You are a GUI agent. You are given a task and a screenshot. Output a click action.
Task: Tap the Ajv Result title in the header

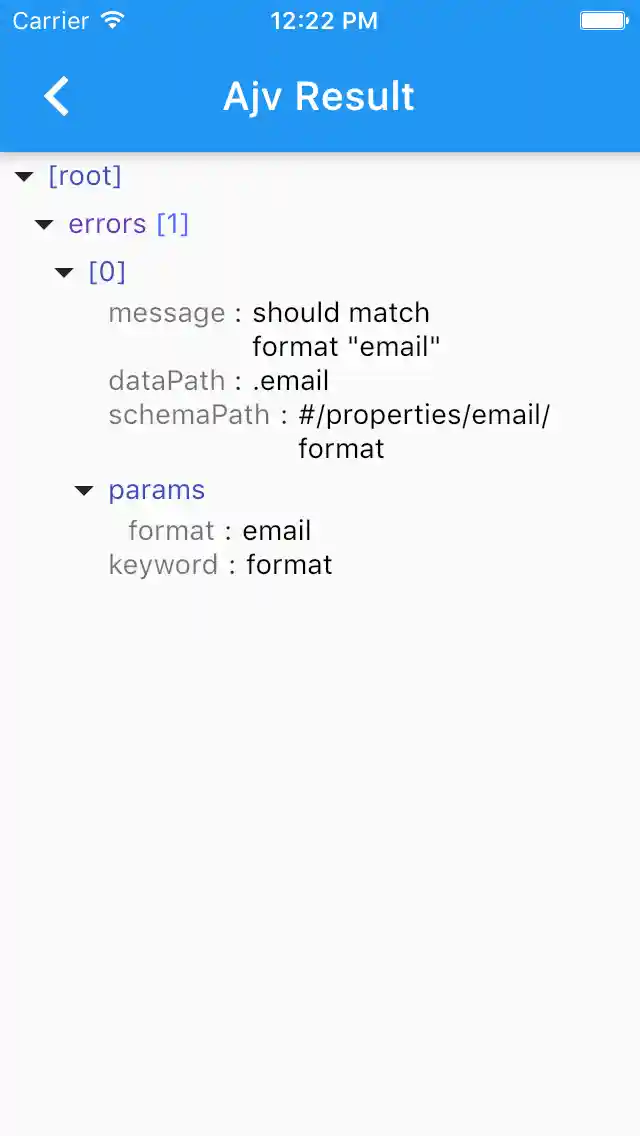[318, 96]
